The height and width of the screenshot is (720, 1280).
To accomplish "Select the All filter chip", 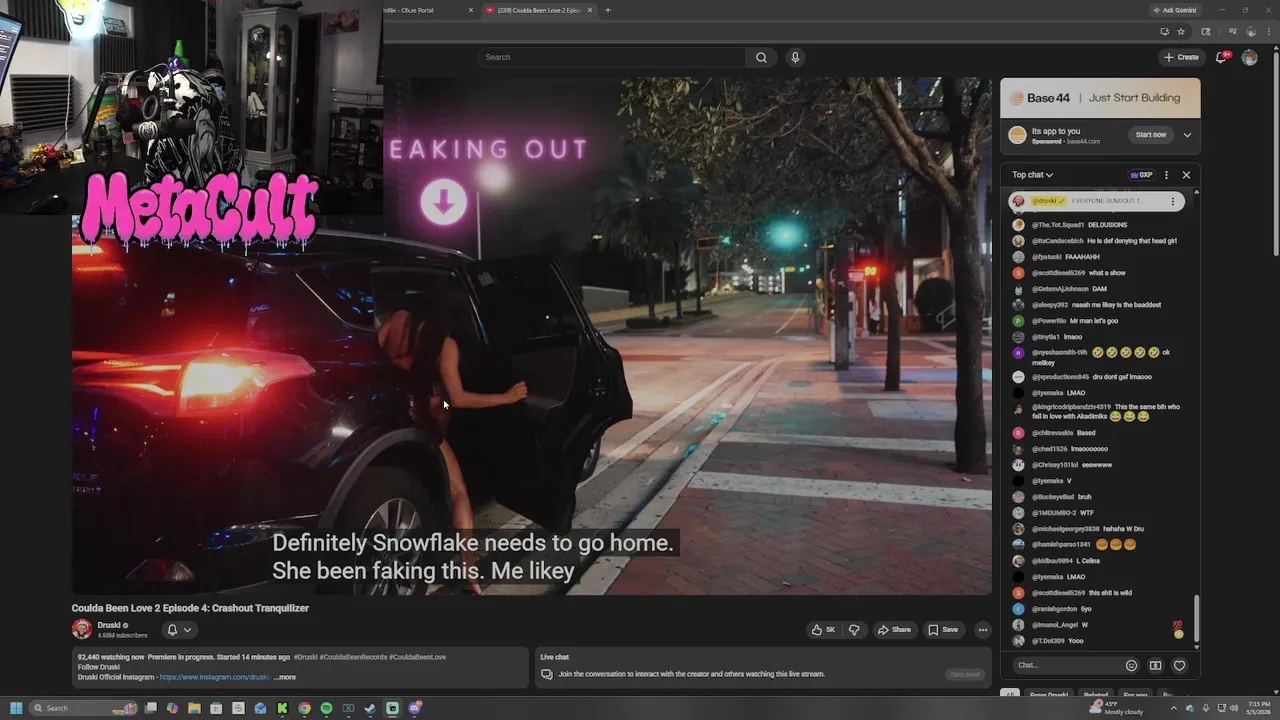I will pyautogui.click(x=1010, y=694).
